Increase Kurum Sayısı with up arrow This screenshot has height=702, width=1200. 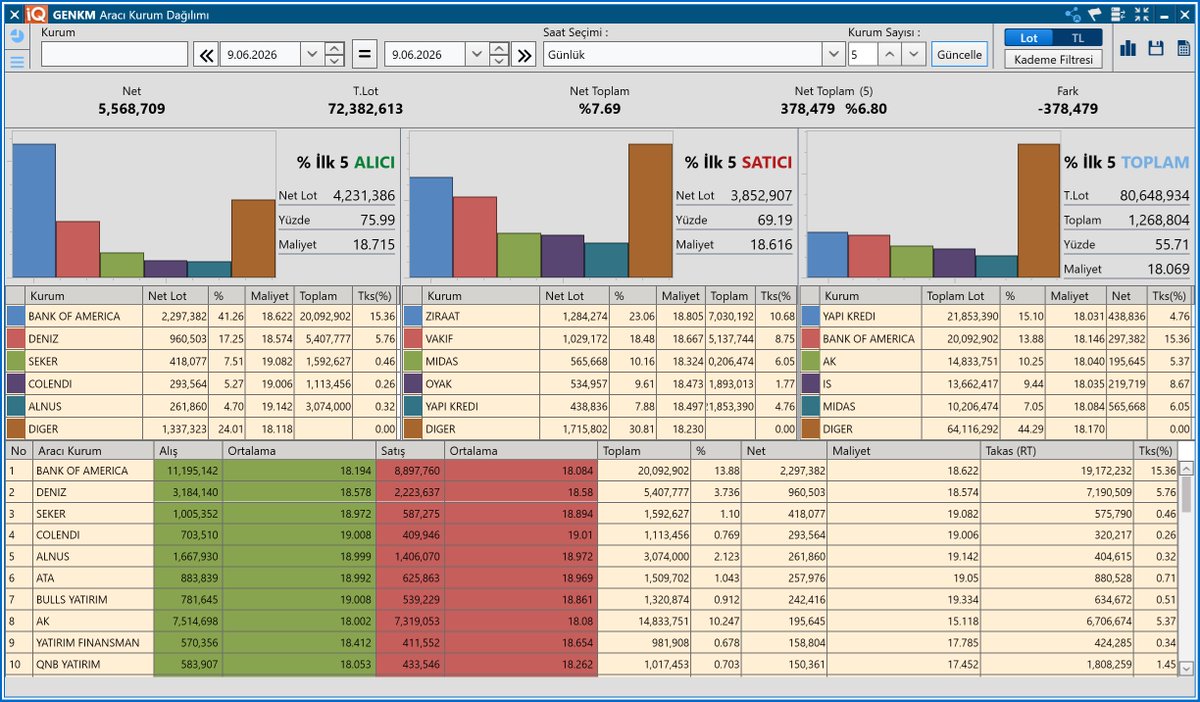pyautogui.click(x=890, y=54)
